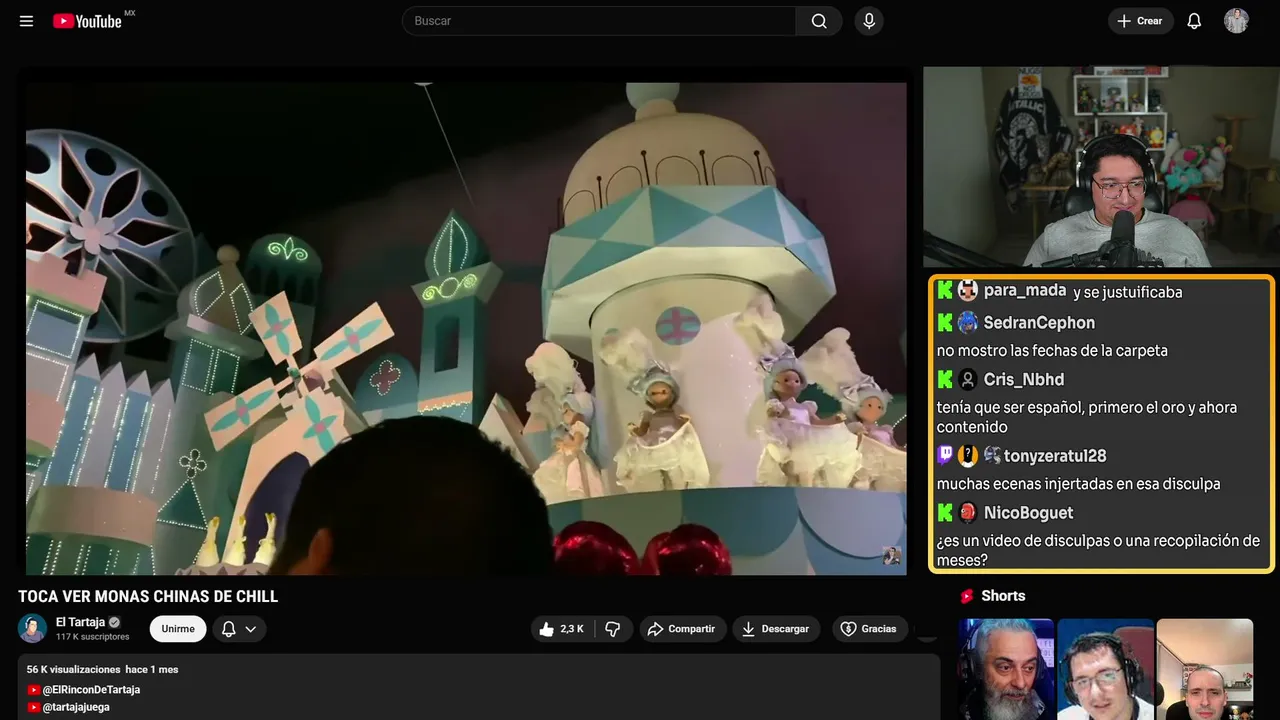The image size is (1280, 720).
Task: Start voice search with the microphone
Action: 869,21
